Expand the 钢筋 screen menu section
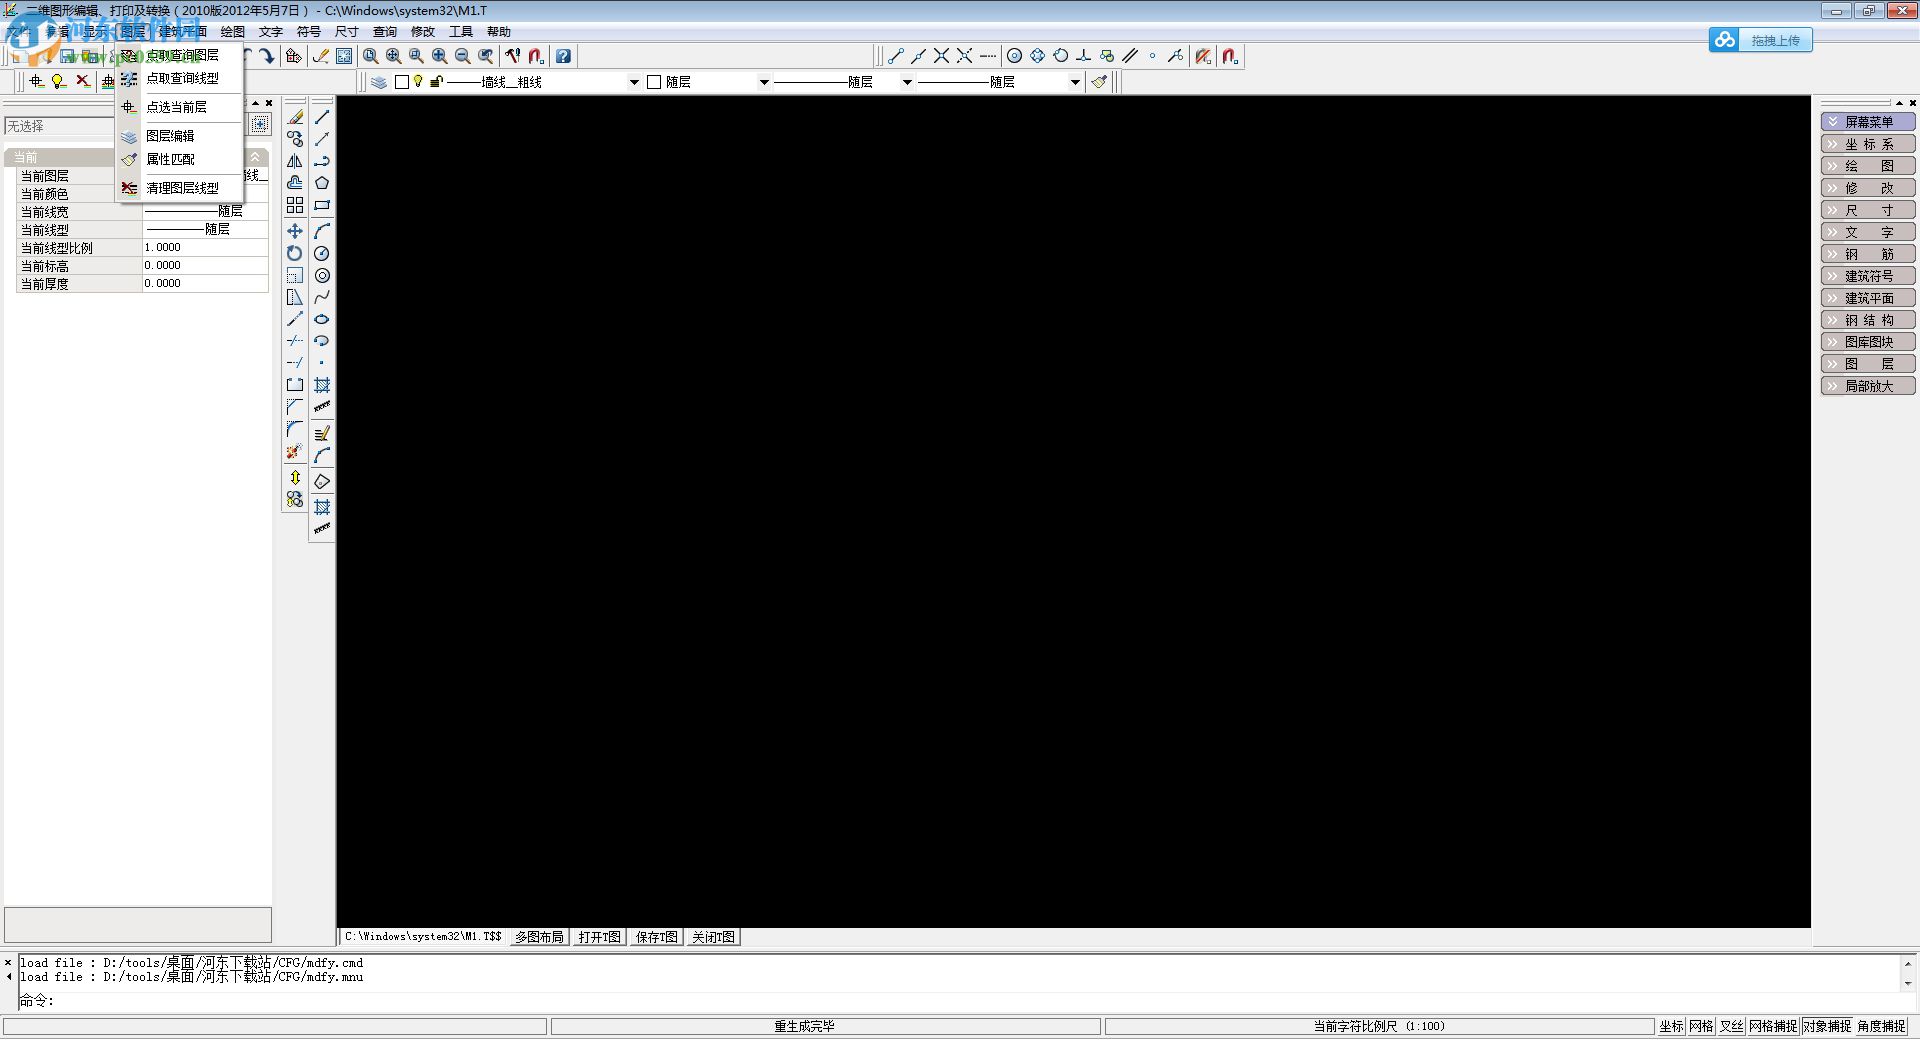This screenshot has height=1040, width=1920. 1868,254
